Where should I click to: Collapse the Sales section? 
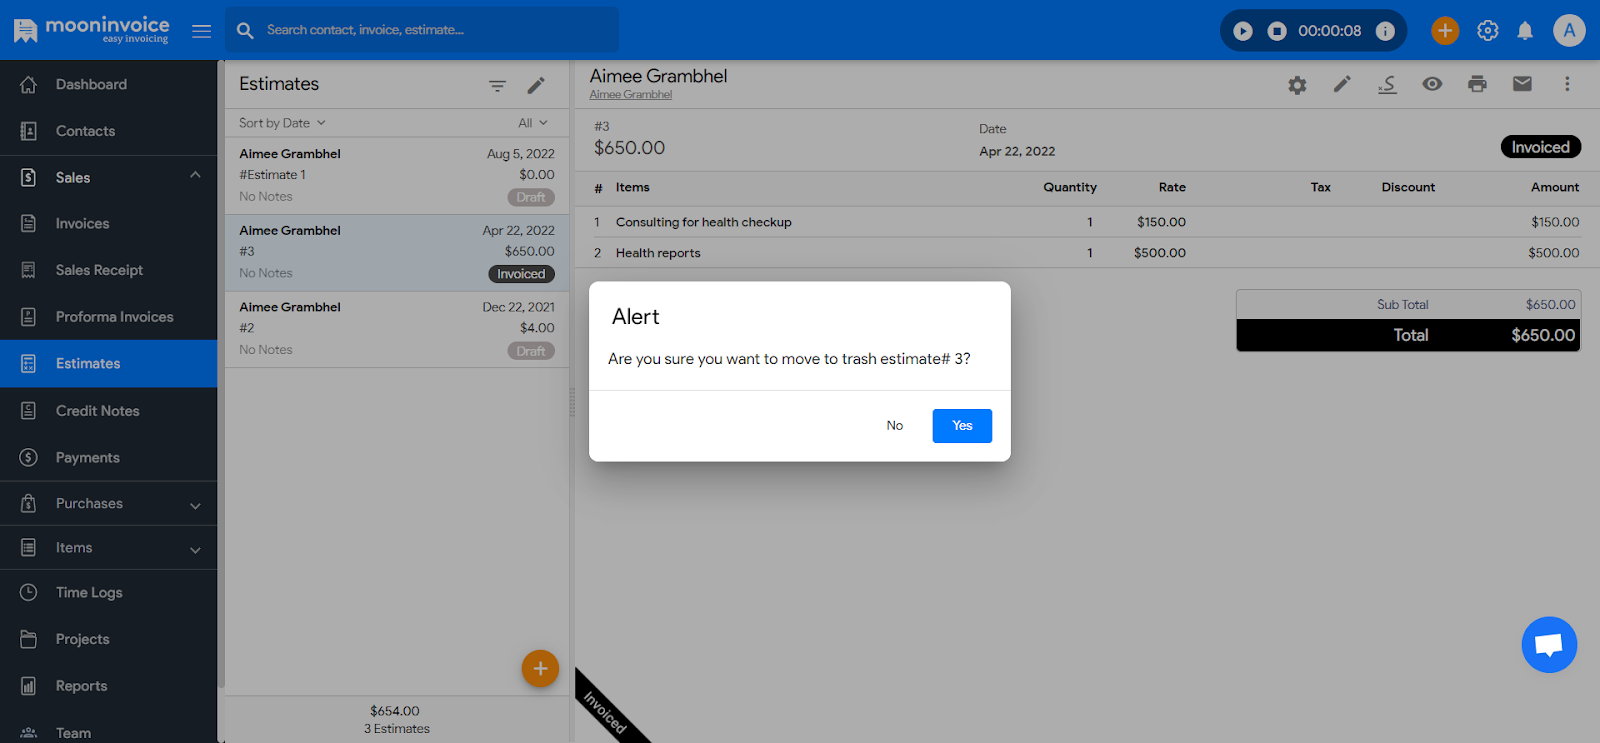coord(108,178)
